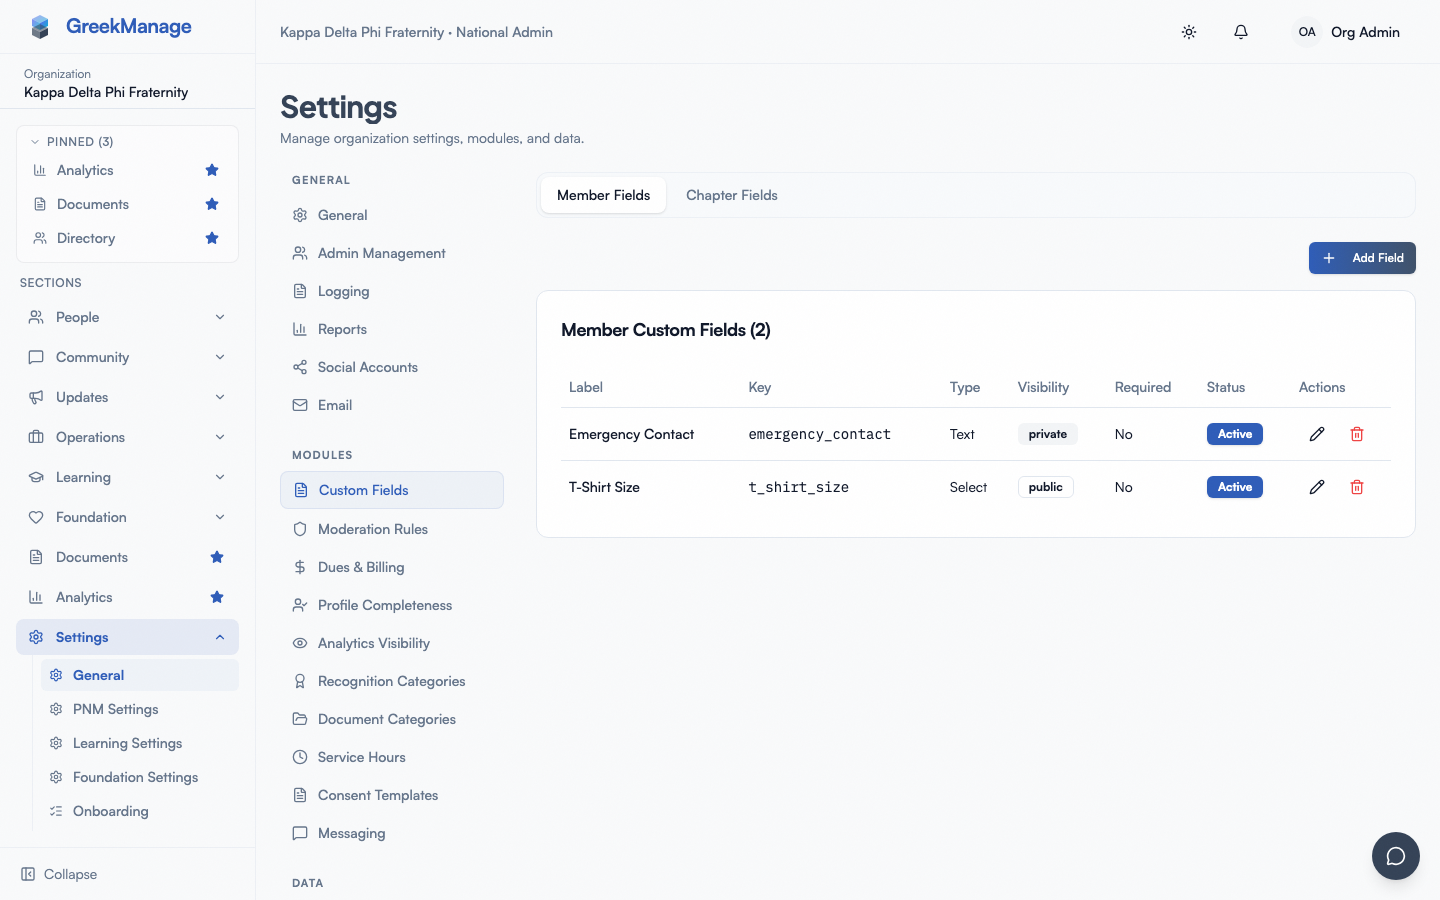1440x900 pixels.
Task: Open the chat support bubble
Action: 1396,856
